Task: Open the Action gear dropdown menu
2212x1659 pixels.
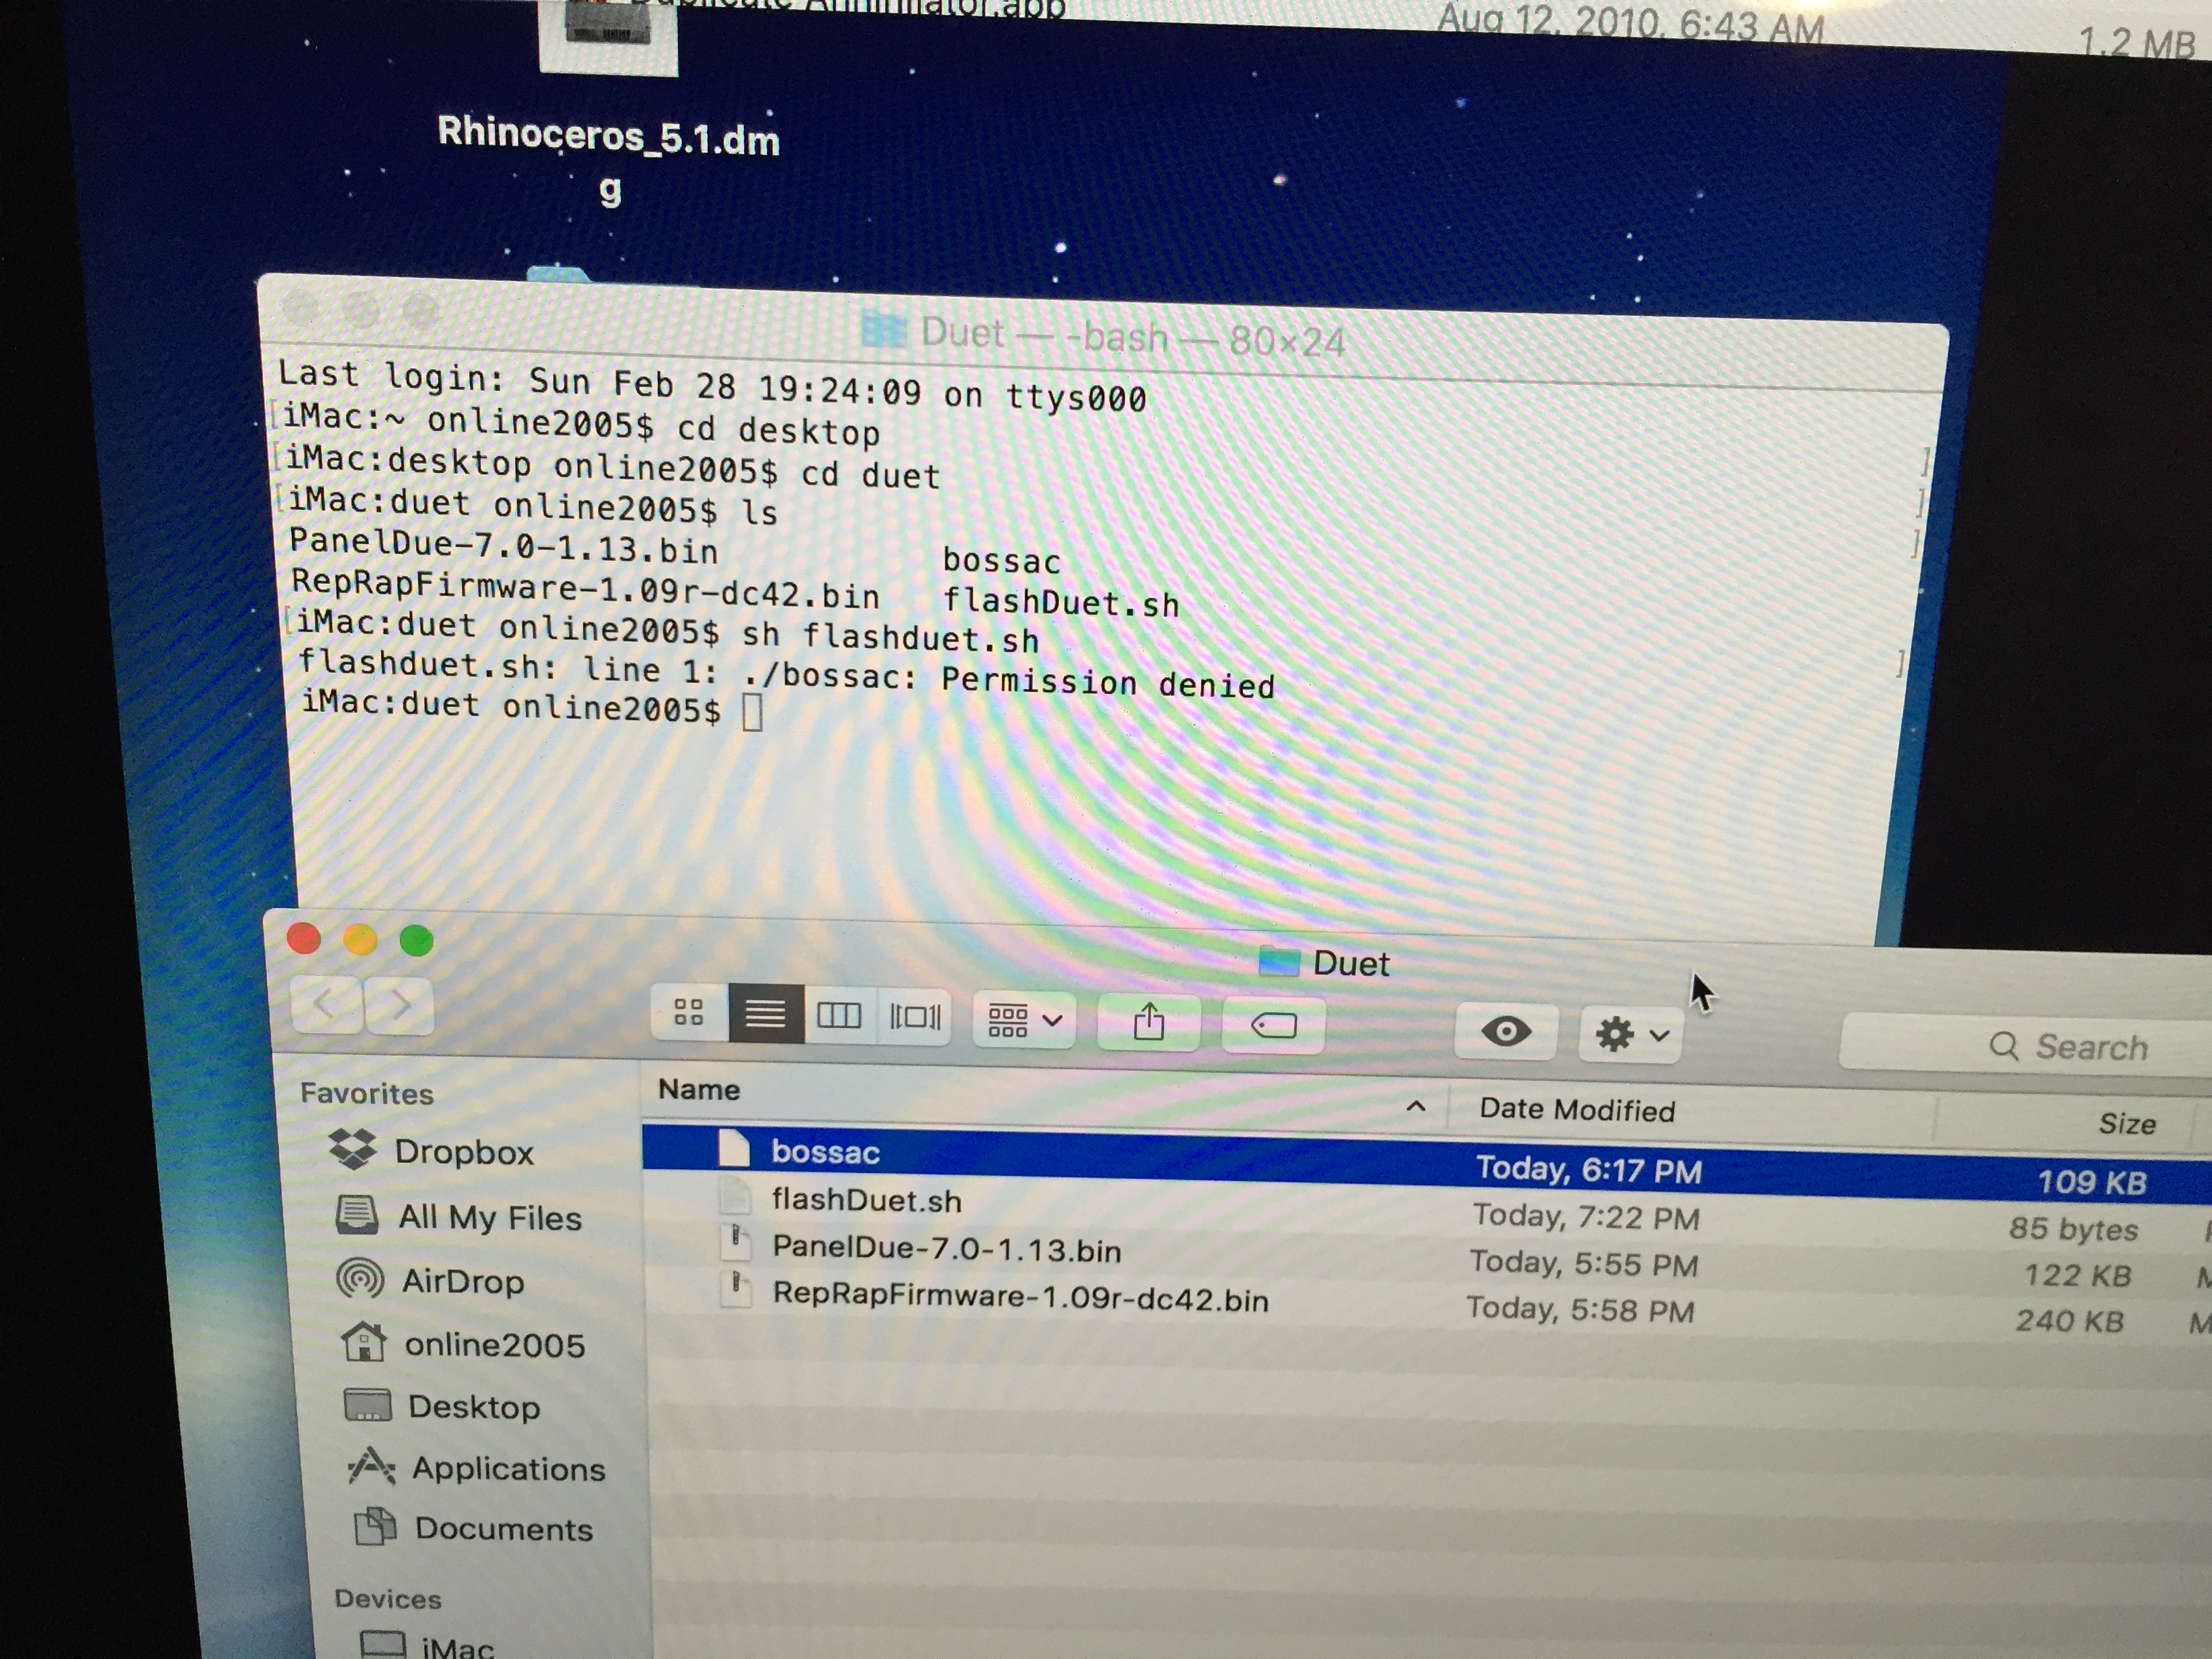Action: click(x=1630, y=1034)
